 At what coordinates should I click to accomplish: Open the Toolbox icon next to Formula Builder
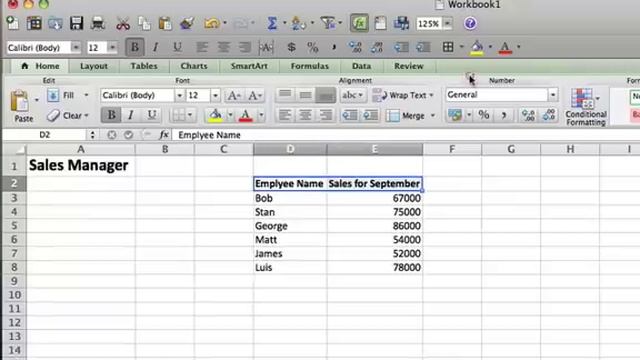pyautogui.click(x=380, y=23)
